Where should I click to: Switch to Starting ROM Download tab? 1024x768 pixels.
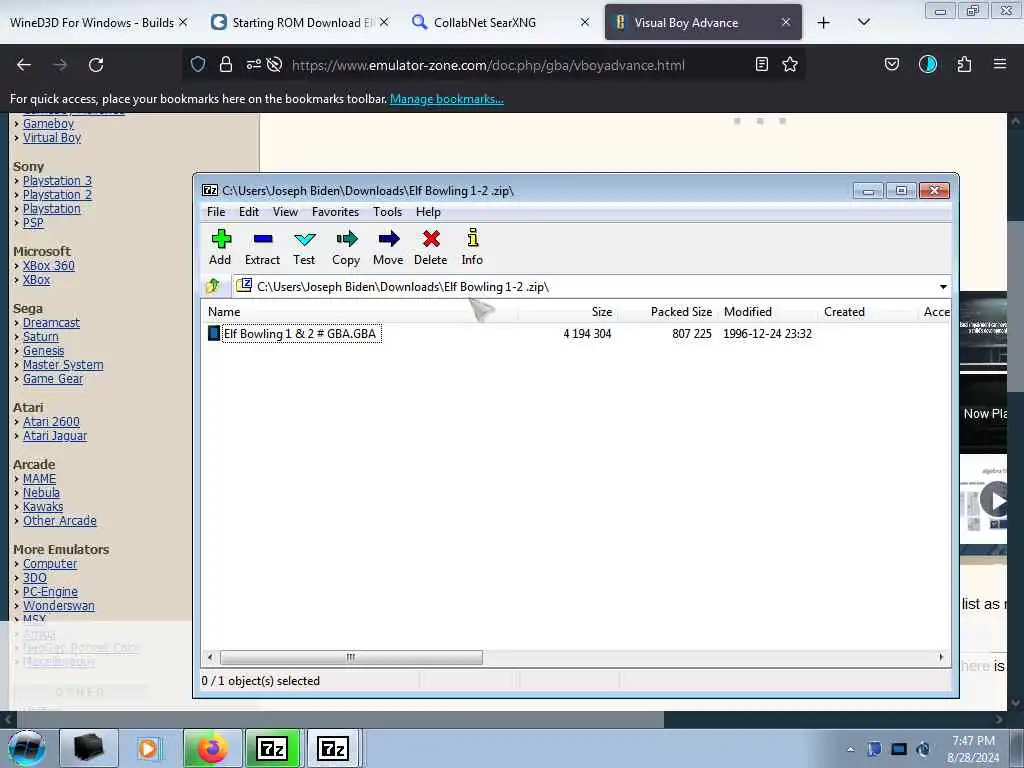tap(303, 23)
